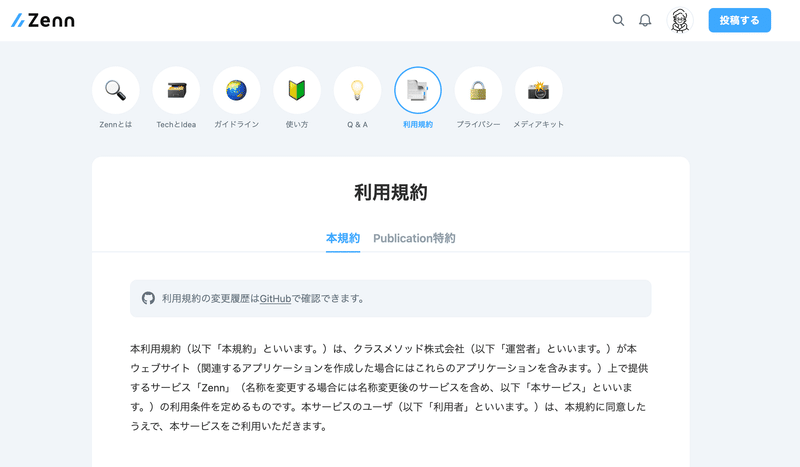Select the 利用規約 document icon
This screenshot has width=800, height=467.
coord(418,90)
